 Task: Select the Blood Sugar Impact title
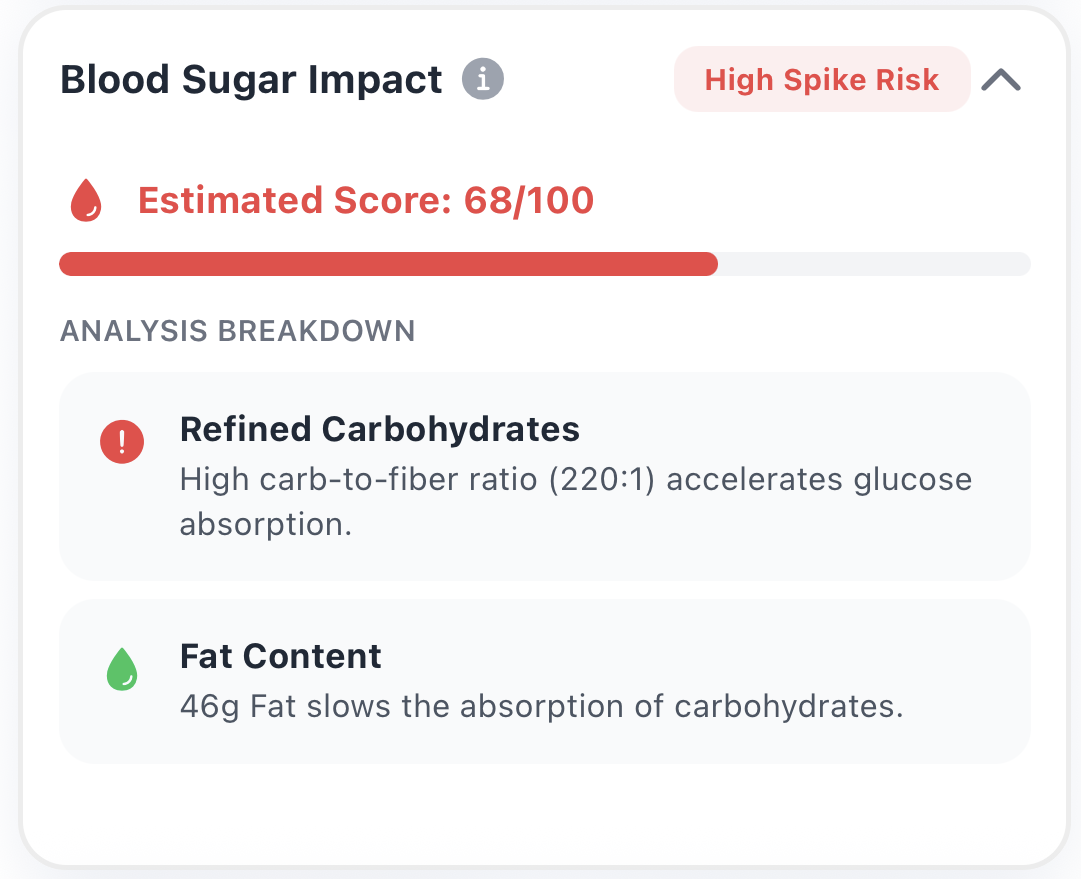(251, 79)
